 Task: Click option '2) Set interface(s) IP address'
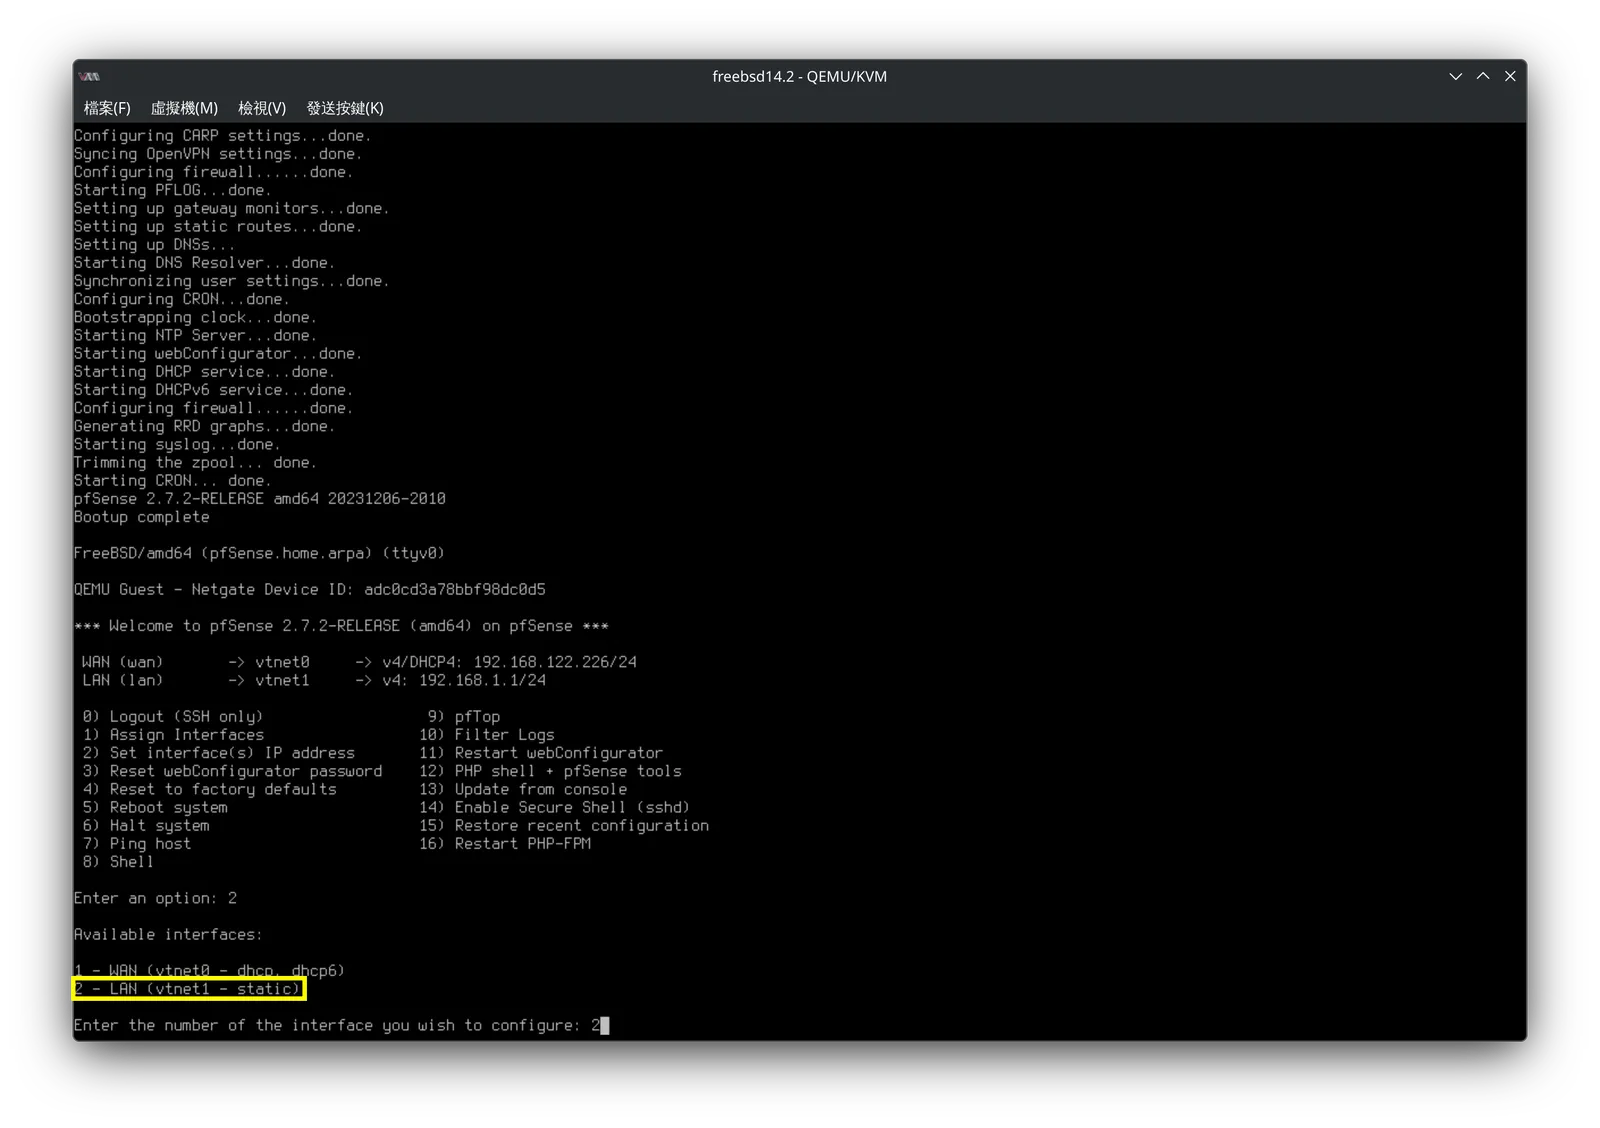(x=218, y=753)
